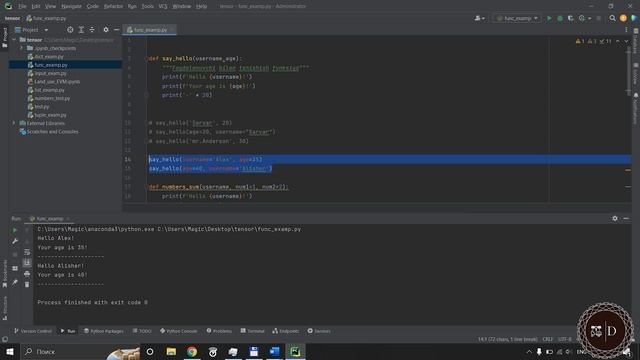Open the TODO tool window
Viewport: 640px width, 360px height.
tap(142, 331)
